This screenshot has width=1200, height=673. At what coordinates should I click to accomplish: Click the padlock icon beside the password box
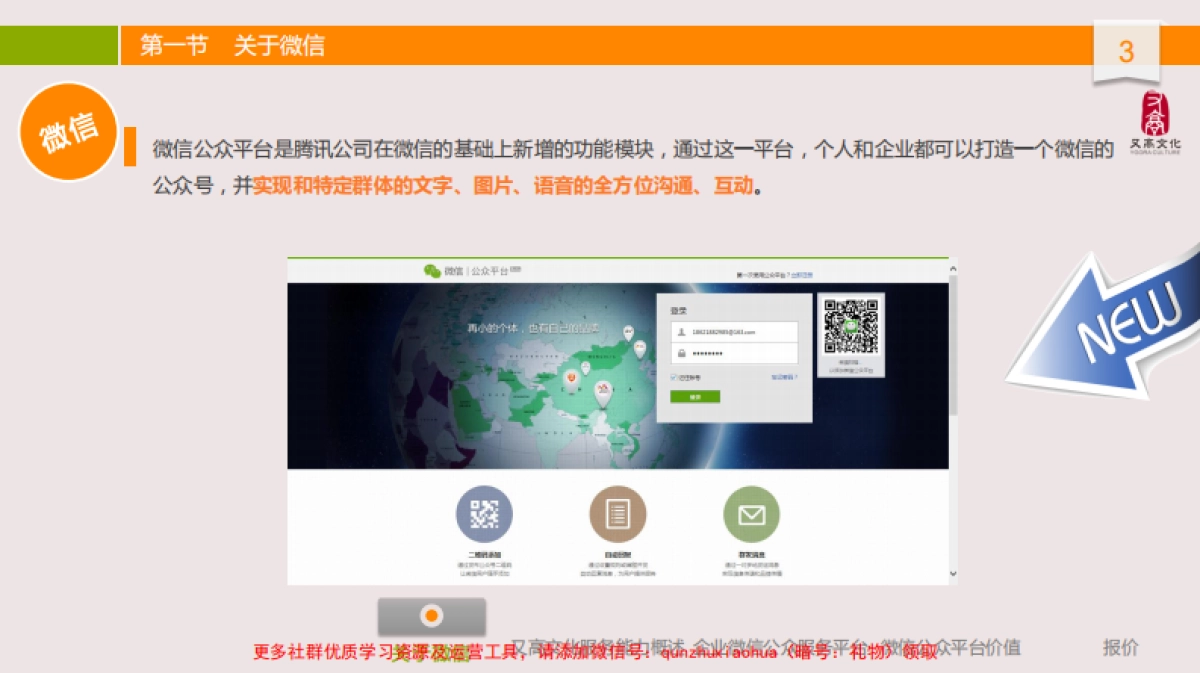pos(681,353)
